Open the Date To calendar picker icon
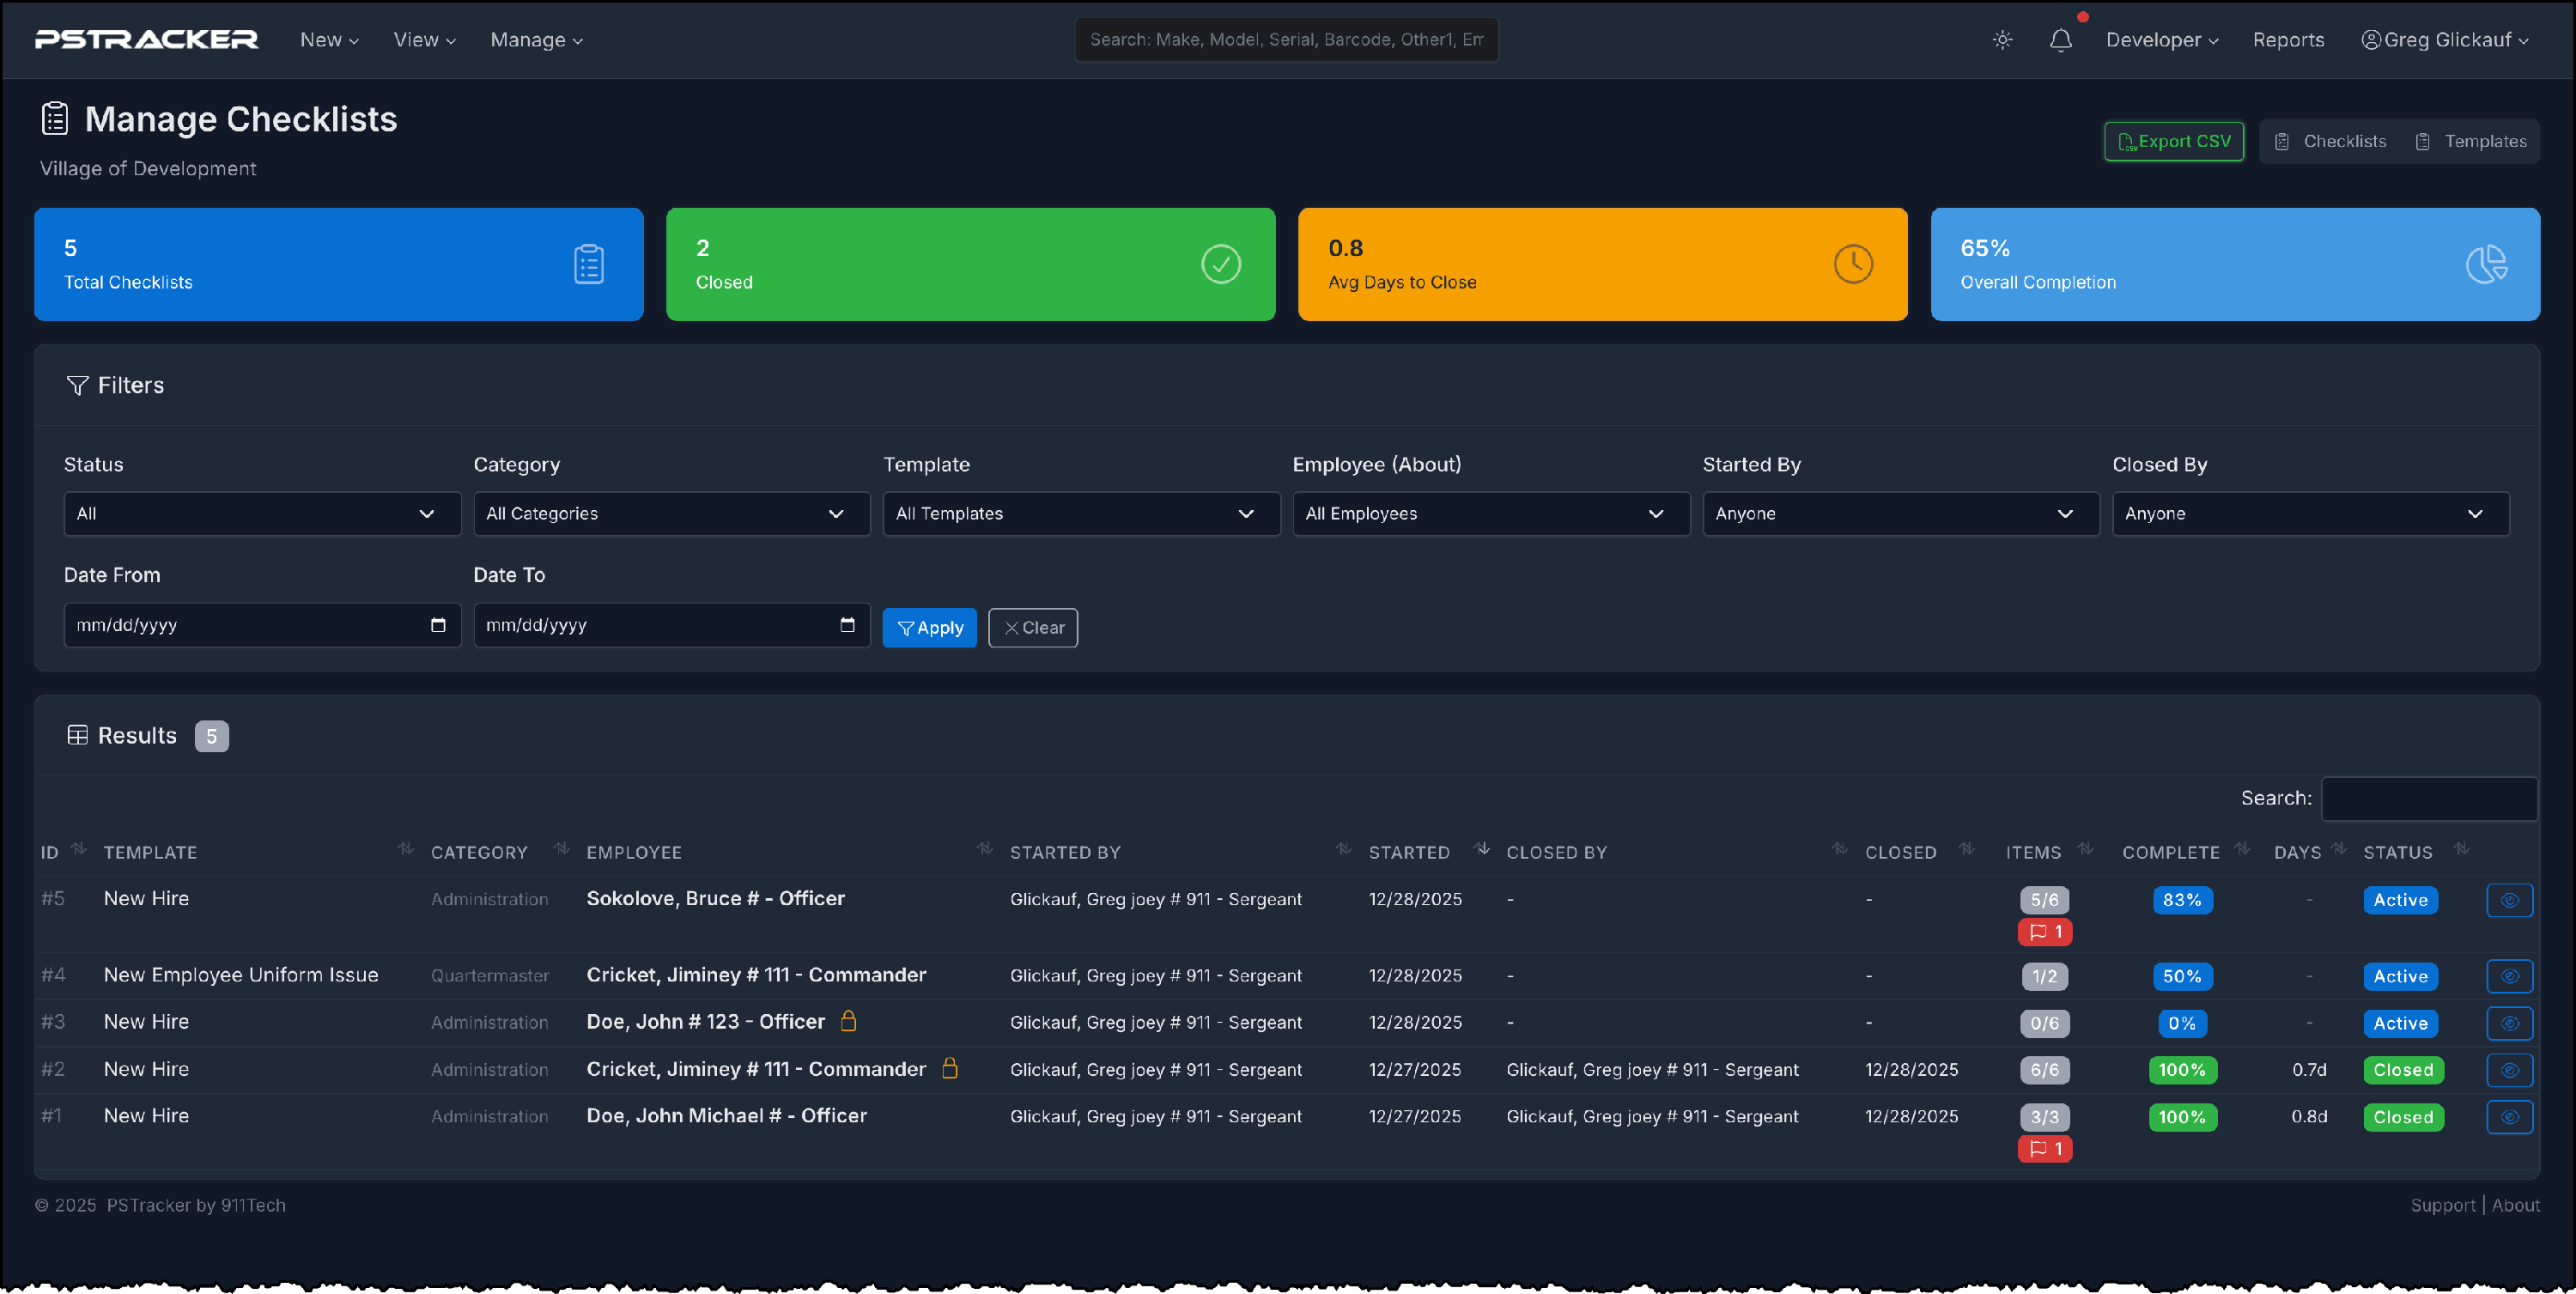The image size is (2576, 1294). [x=847, y=625]
